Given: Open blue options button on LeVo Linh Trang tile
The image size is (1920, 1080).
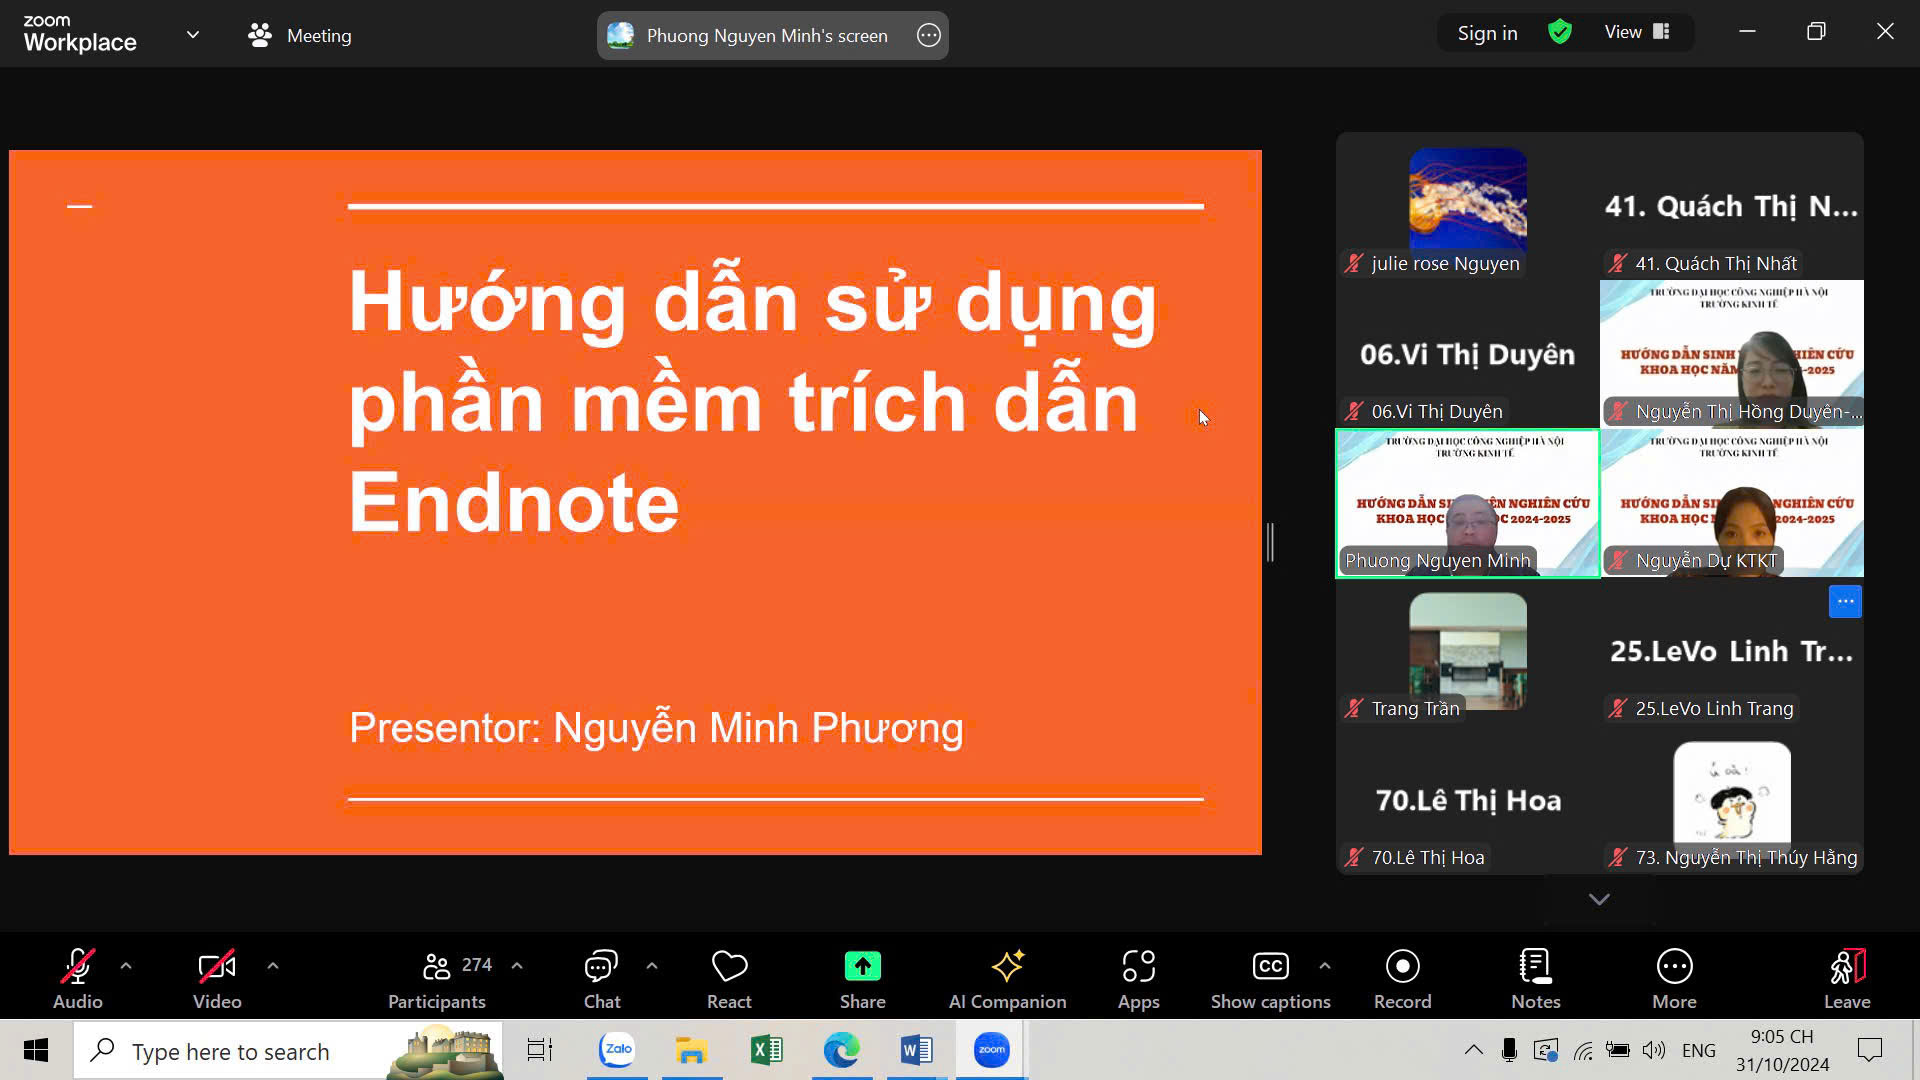Looking at the screenshot, I should pos(1845,601).
